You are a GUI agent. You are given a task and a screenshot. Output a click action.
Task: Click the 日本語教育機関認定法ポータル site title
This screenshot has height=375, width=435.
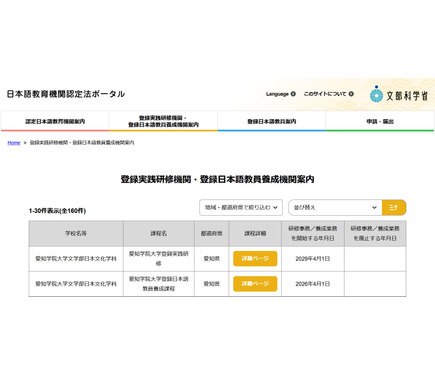pyautogui.click(x=66, y=94)
